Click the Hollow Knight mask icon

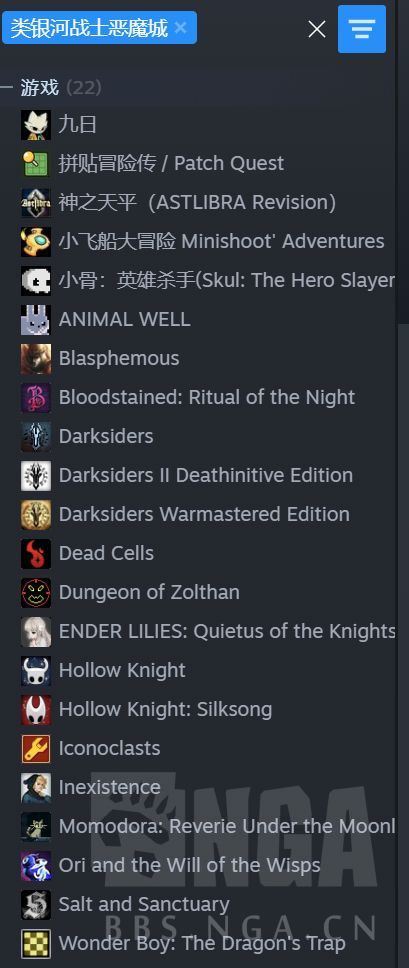tap(36, 670)
